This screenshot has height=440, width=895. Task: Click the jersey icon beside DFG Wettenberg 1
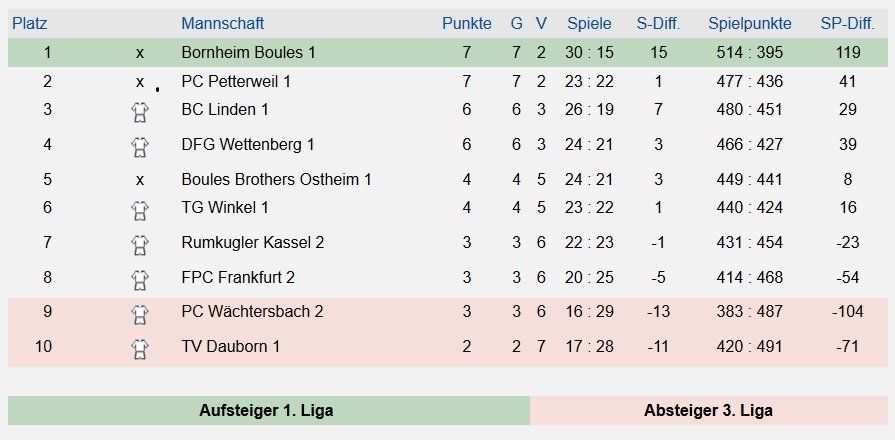(140, 147)
